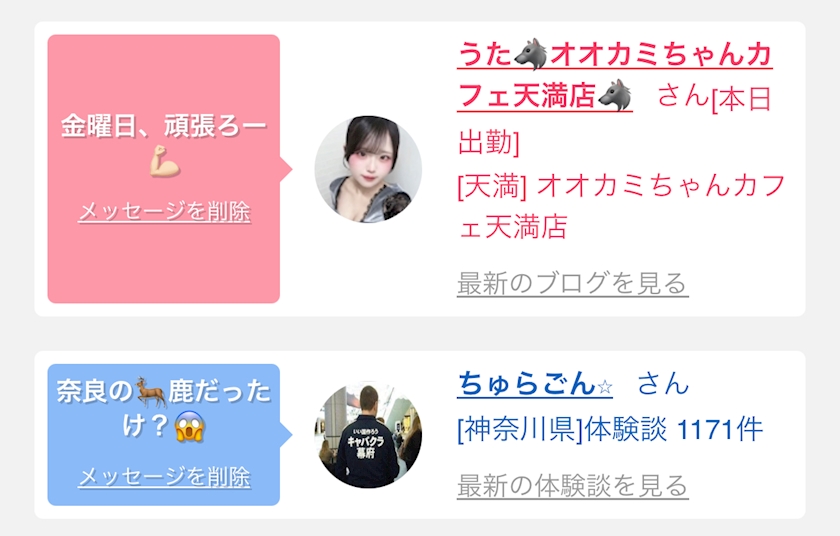840x536 pixels.
Task: Click the star after ちゅらごん name
Action: click(605, 386)
